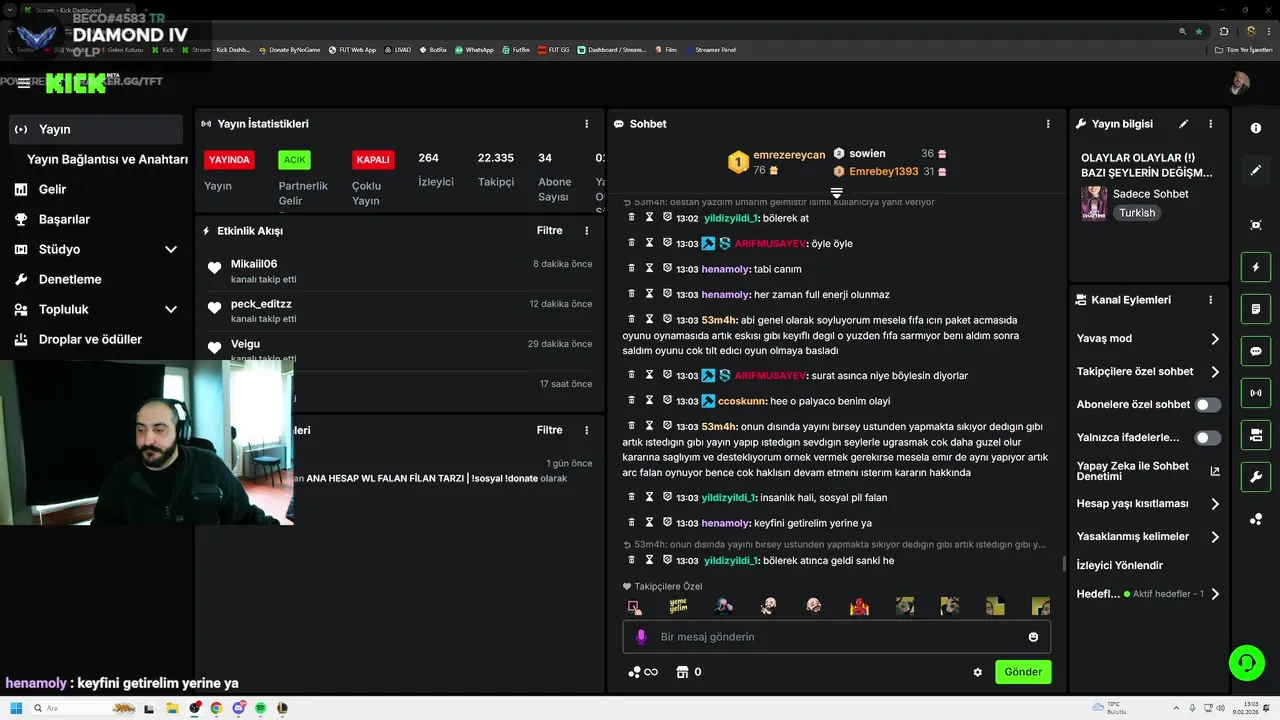Open the FUT Web App bookmark

tap(353, 49)
